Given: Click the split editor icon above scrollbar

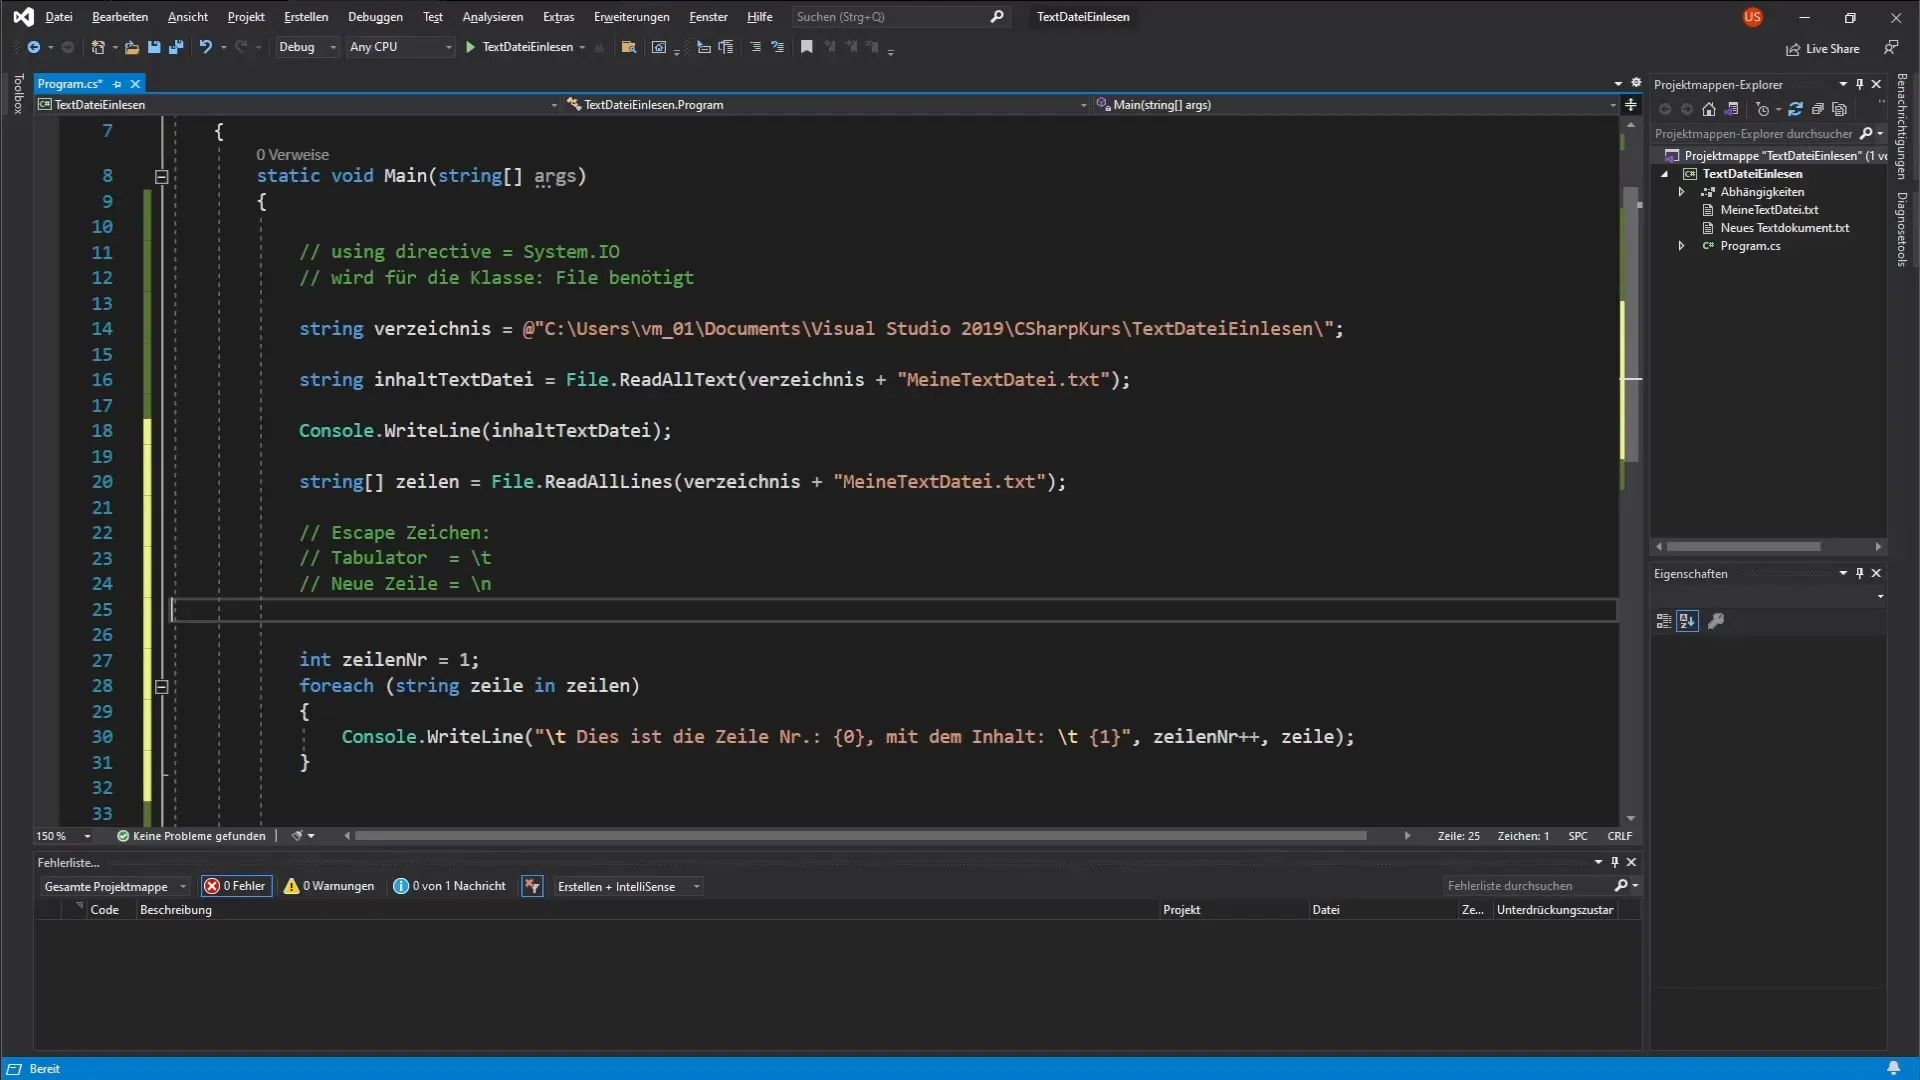Looking at the screenshot, I should (1631, 105).
